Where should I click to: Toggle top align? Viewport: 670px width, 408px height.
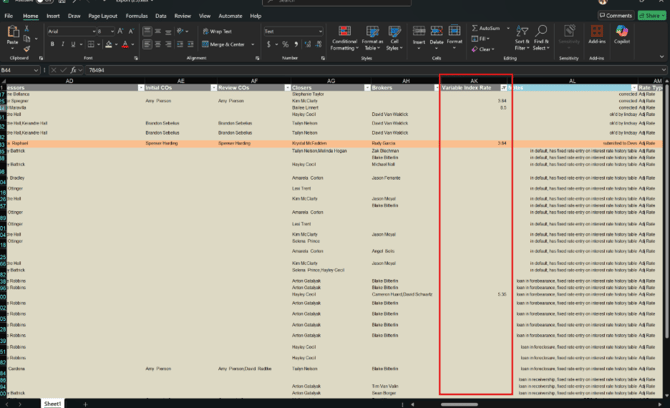(x=147, y=31)
